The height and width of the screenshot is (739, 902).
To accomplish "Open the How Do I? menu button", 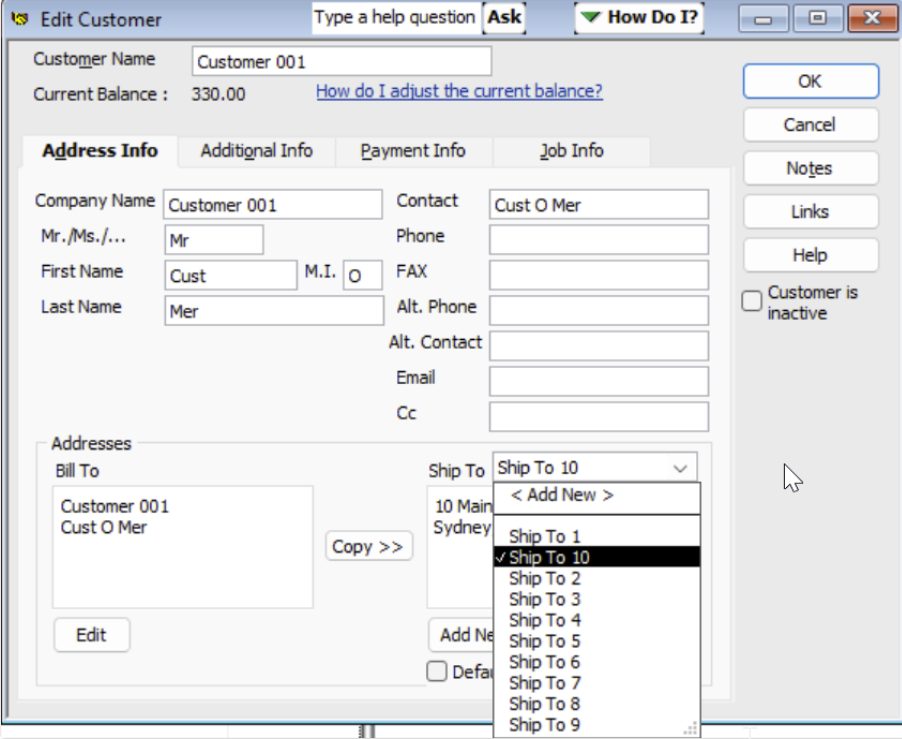I will 639,17.
